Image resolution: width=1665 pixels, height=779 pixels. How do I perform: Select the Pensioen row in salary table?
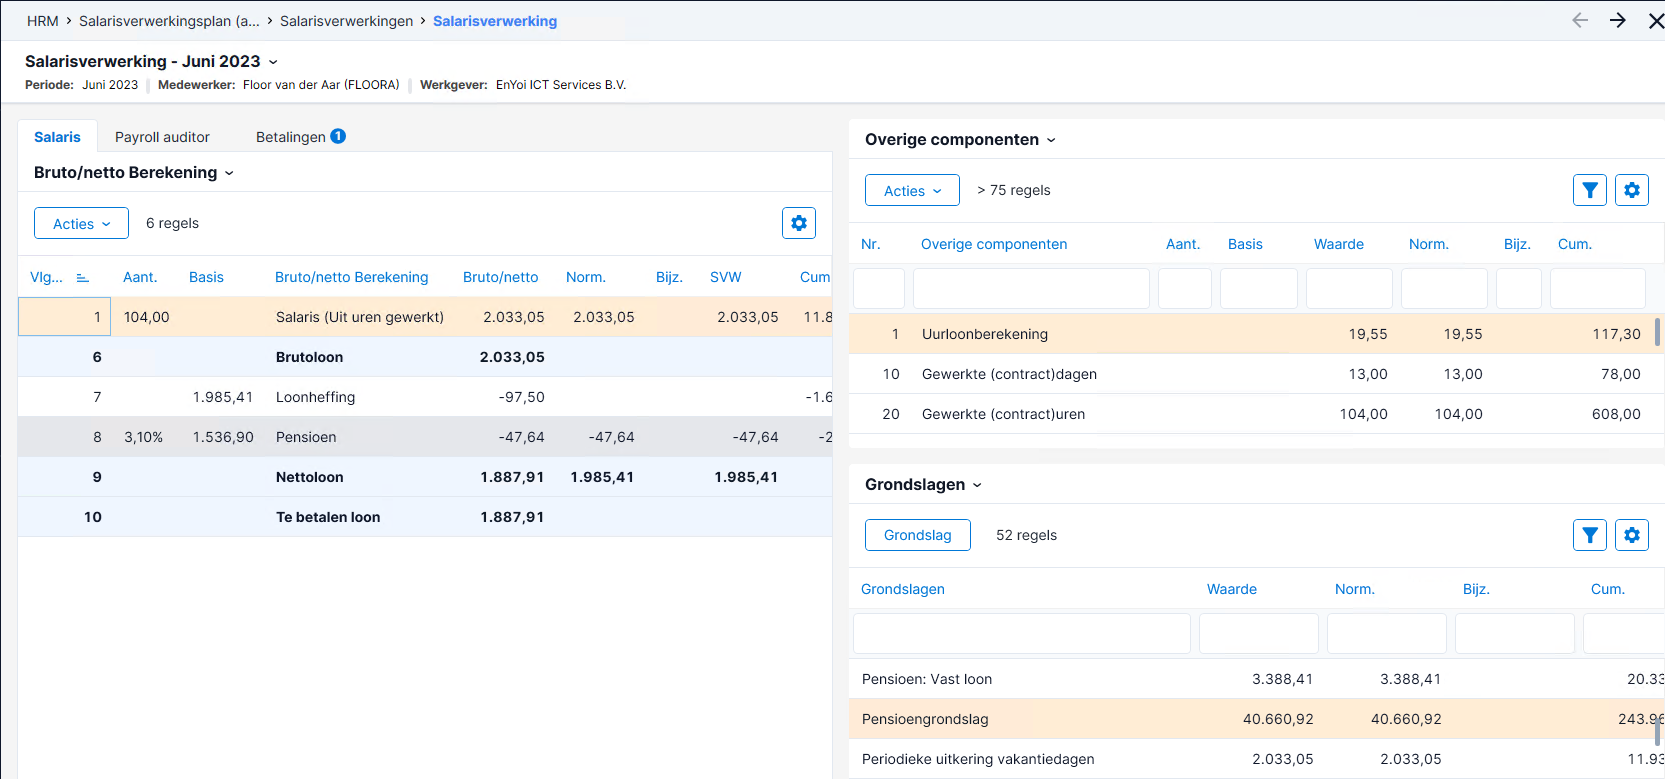[425, 437]
